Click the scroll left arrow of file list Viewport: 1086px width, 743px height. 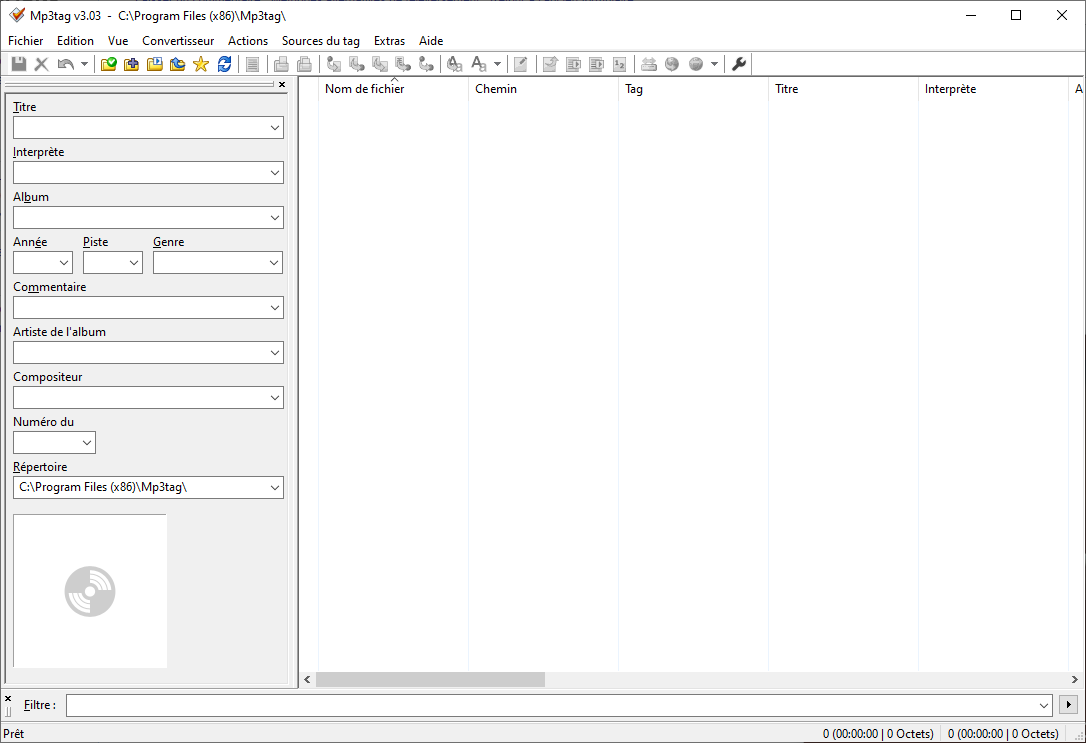pyautogui.click(x=308, y=680)
